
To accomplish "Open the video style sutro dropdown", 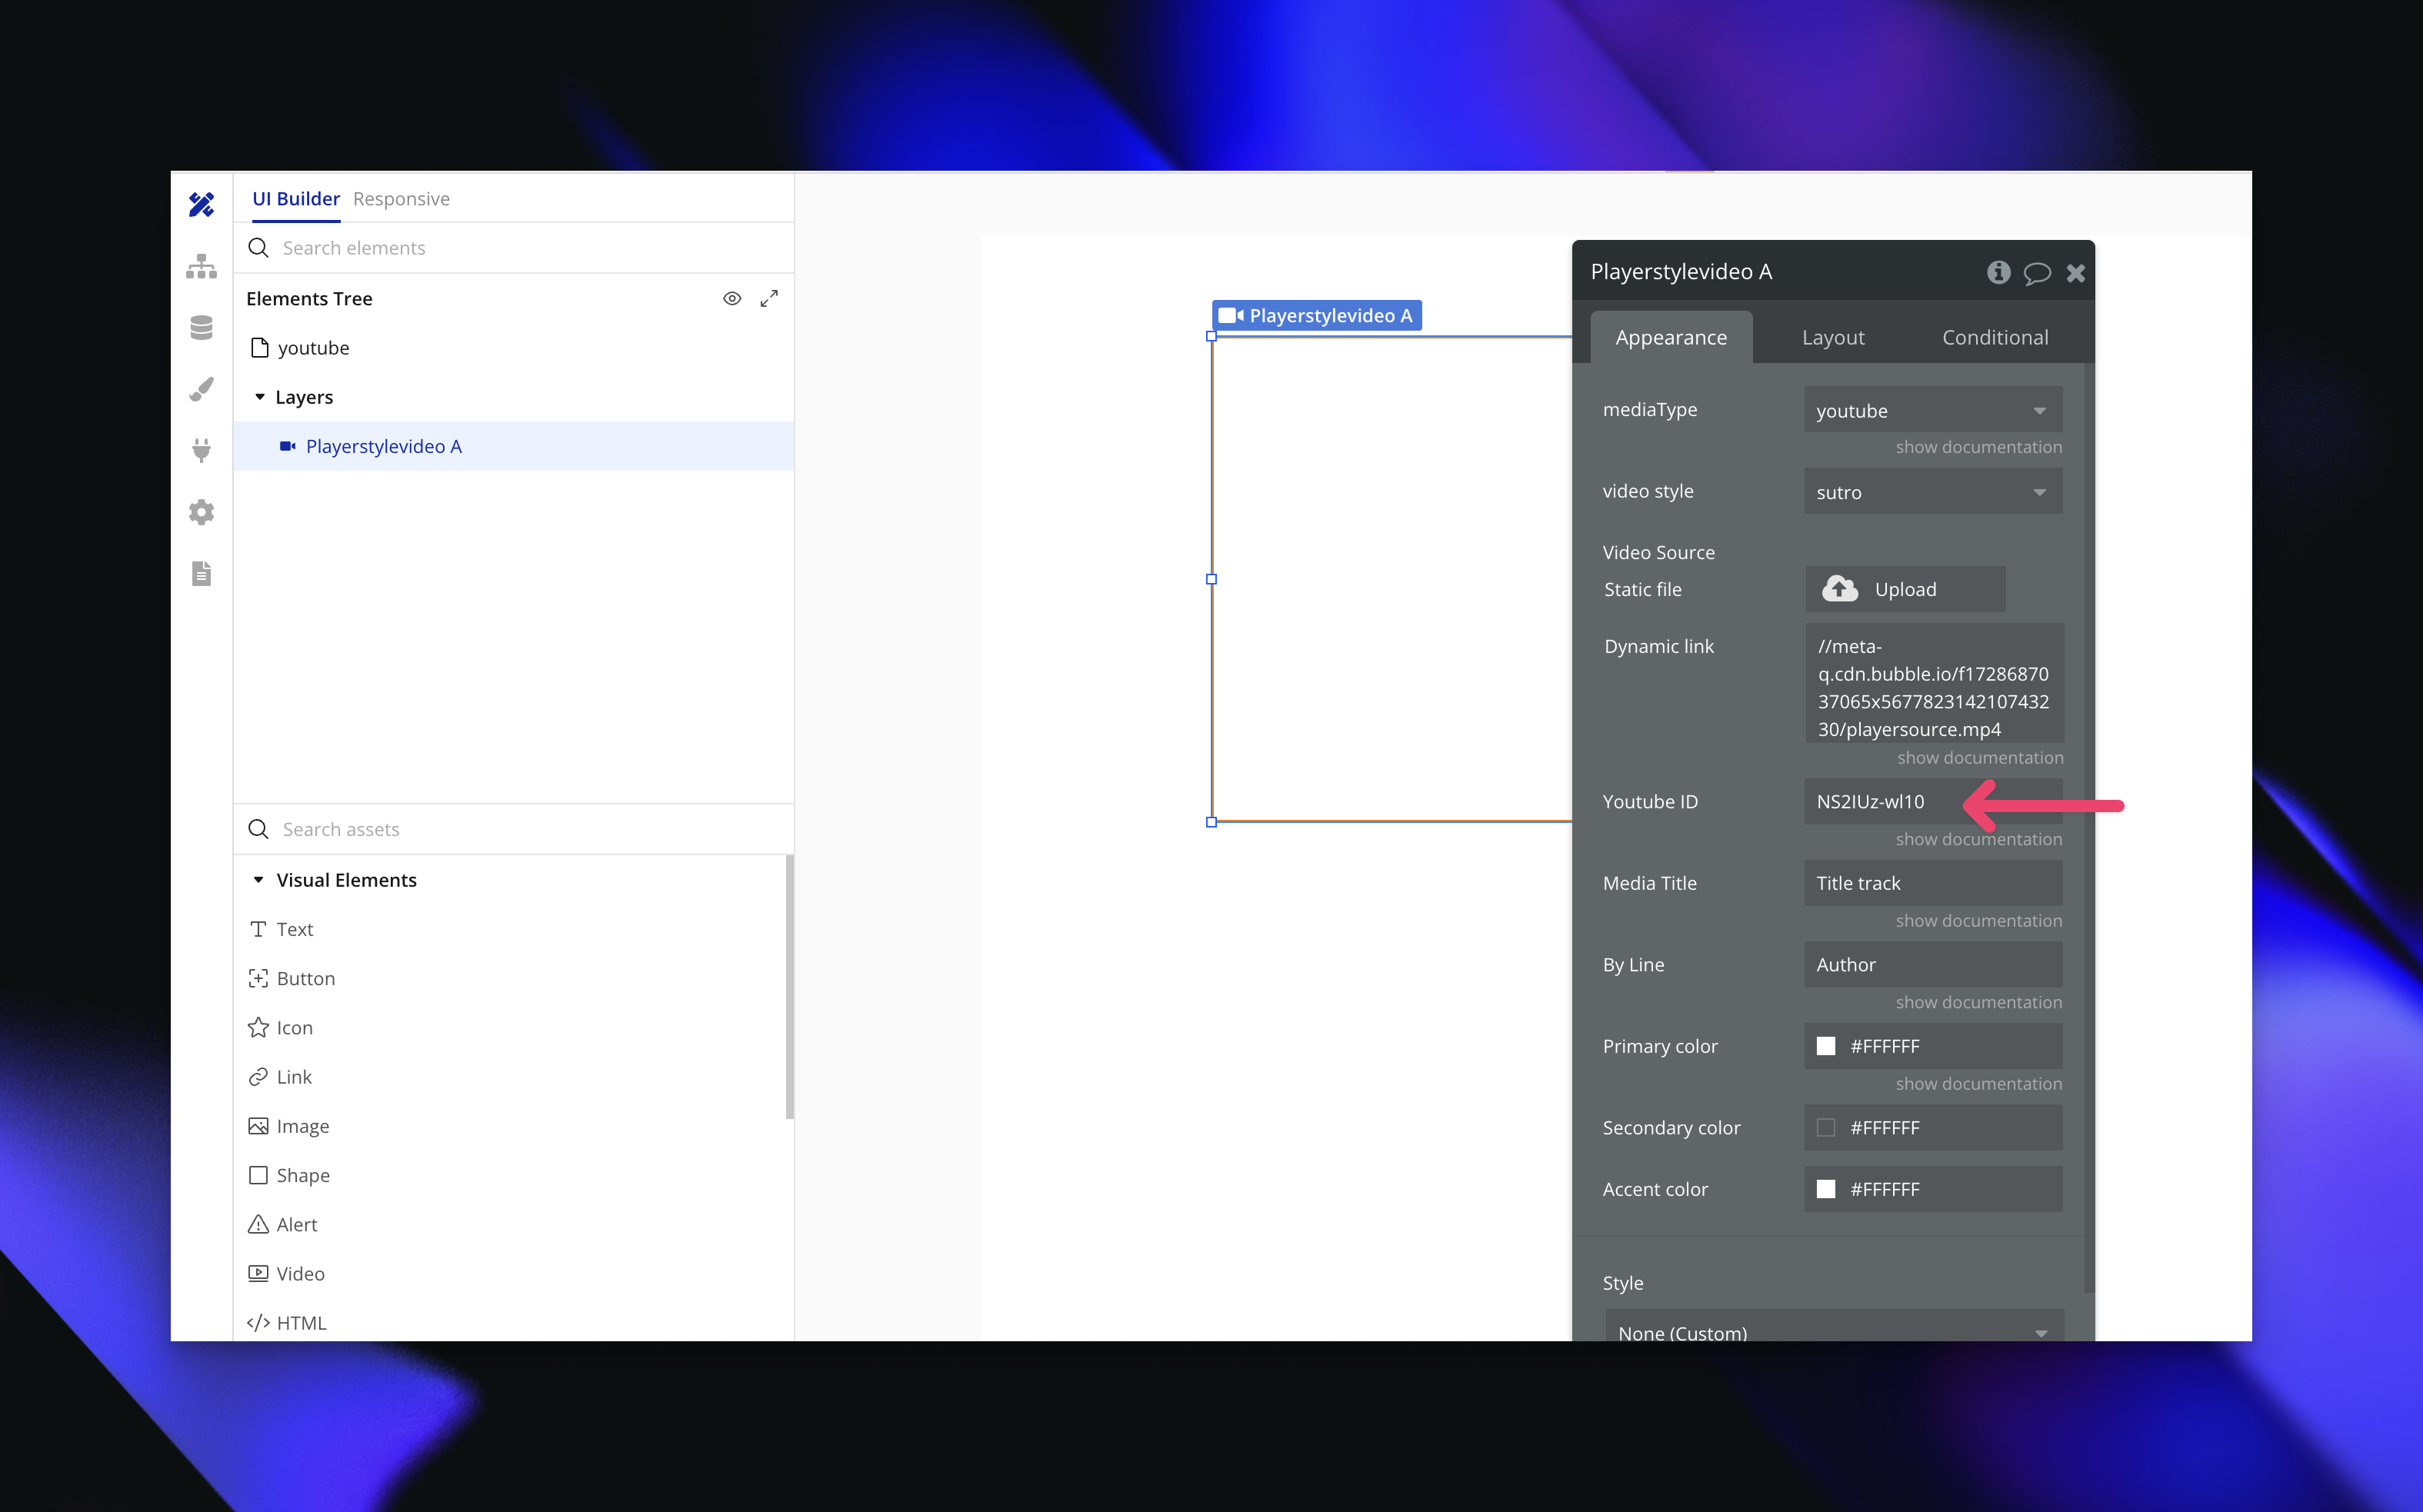I will coord(1933,491).
